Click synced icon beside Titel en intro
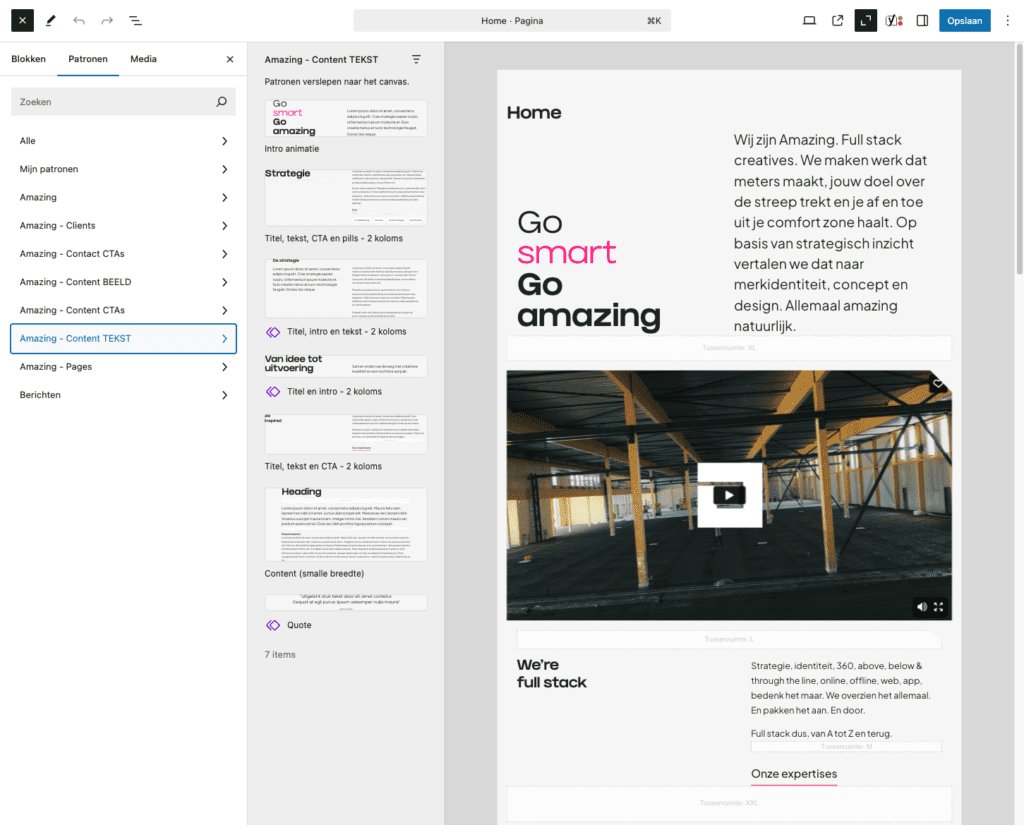Viewport: 1024px width, 825px height. point(273,392)
